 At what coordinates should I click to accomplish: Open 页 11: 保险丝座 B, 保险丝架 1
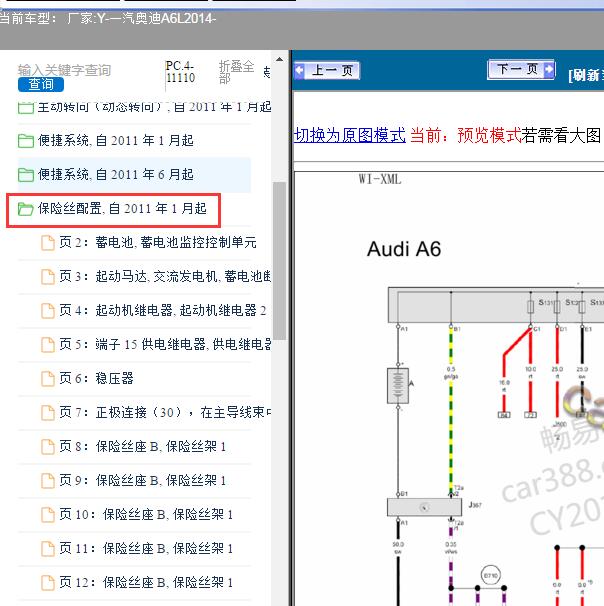146,548
